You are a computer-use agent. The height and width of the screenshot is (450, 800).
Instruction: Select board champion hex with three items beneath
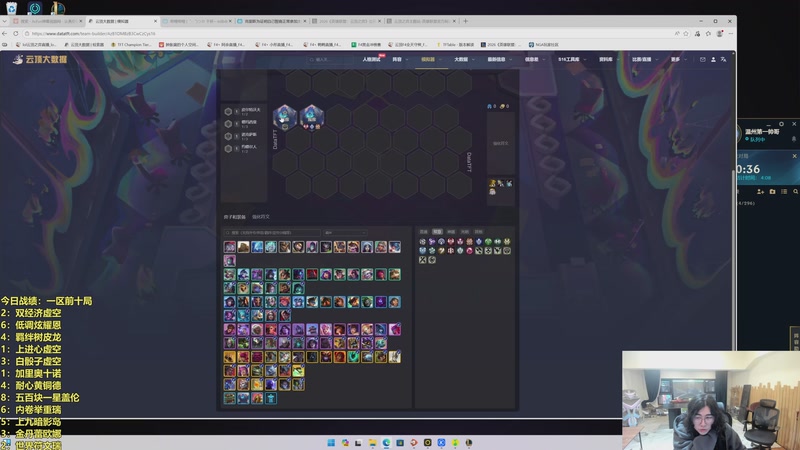click(x=312, y=117)
